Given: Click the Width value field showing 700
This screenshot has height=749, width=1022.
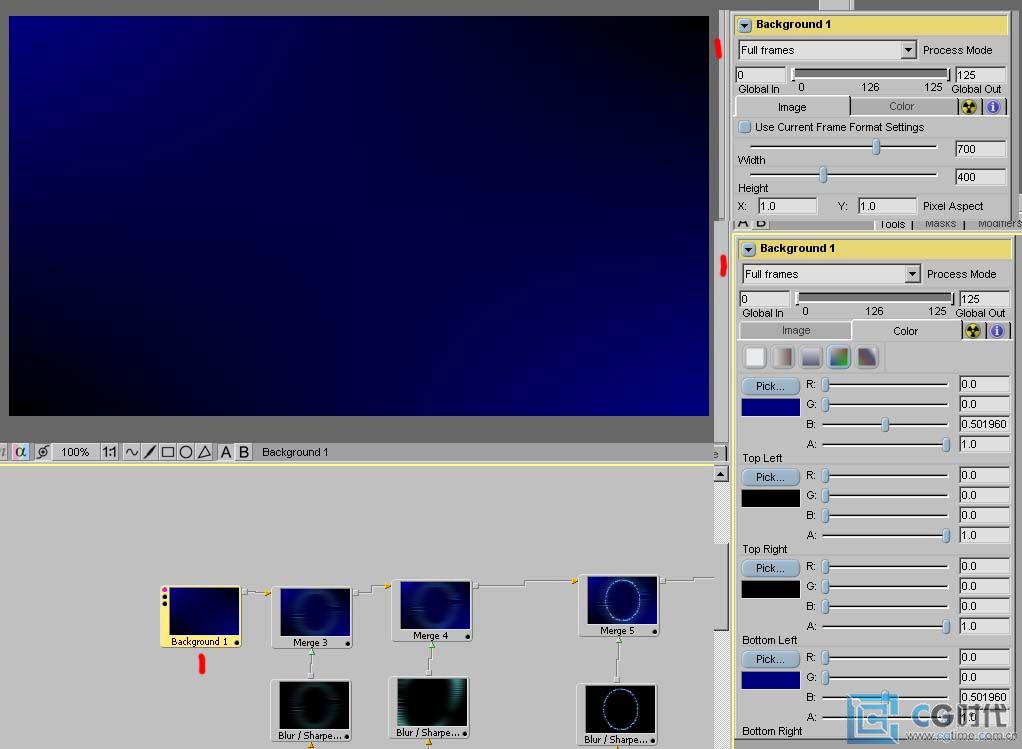Looking at the screenshot, I should (x=980, y=149).
